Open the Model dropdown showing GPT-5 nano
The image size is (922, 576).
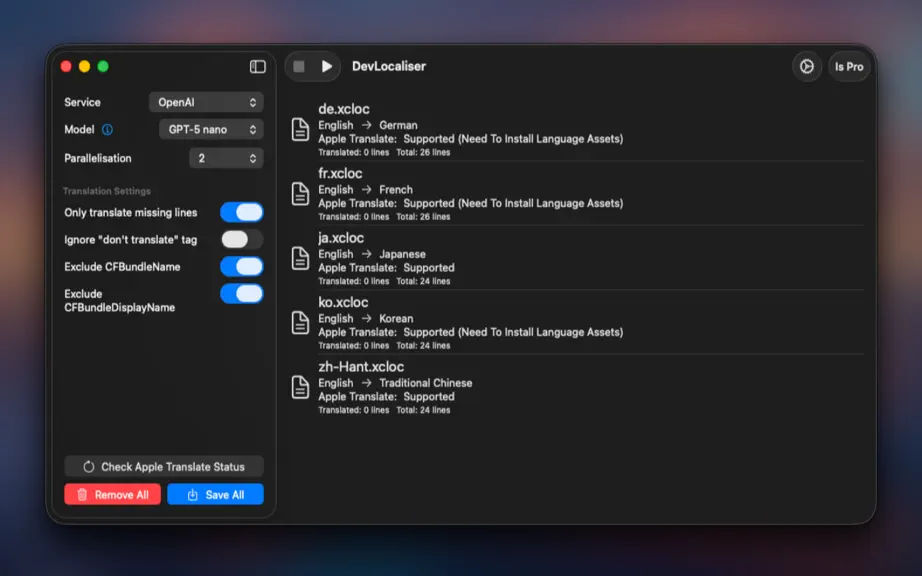pyautogui.click(x=211, y=129)
